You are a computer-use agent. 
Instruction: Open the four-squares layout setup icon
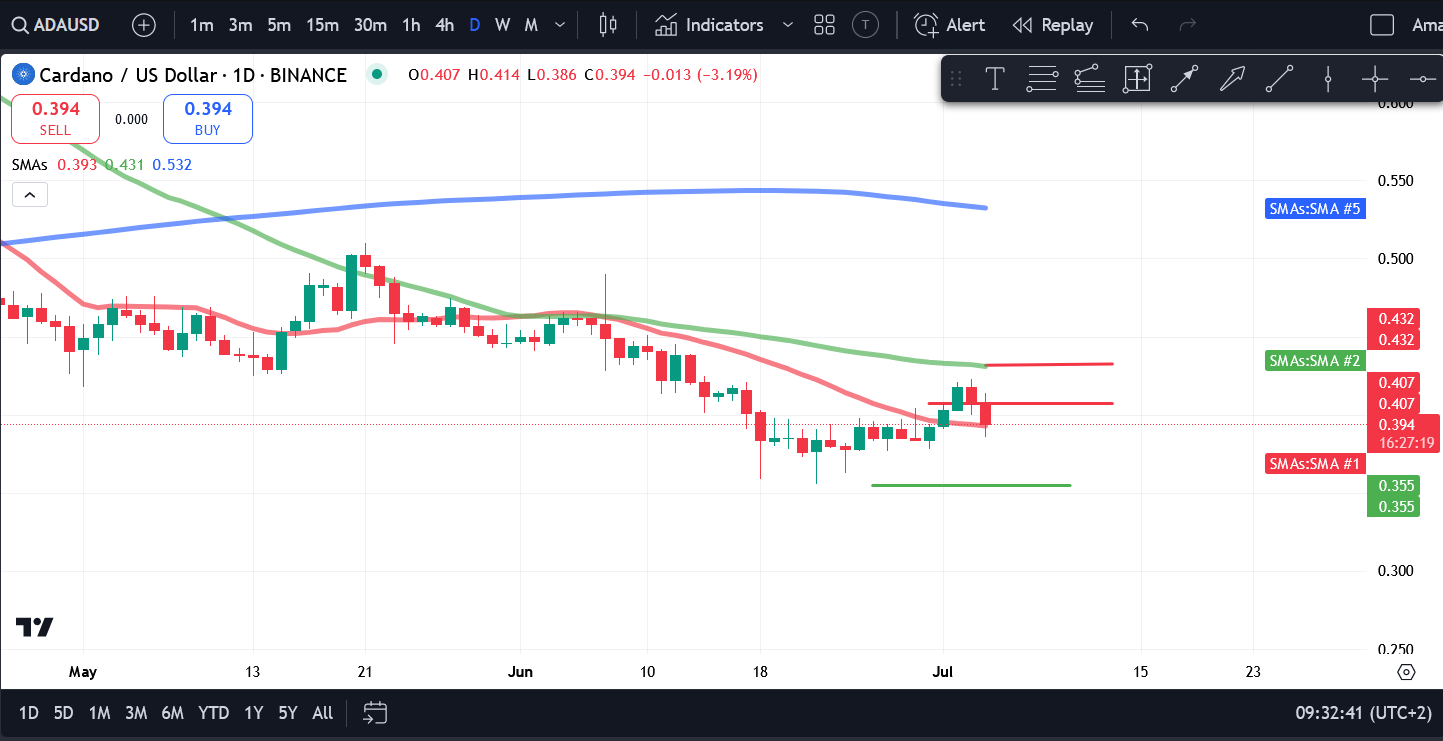coord(825,25)
